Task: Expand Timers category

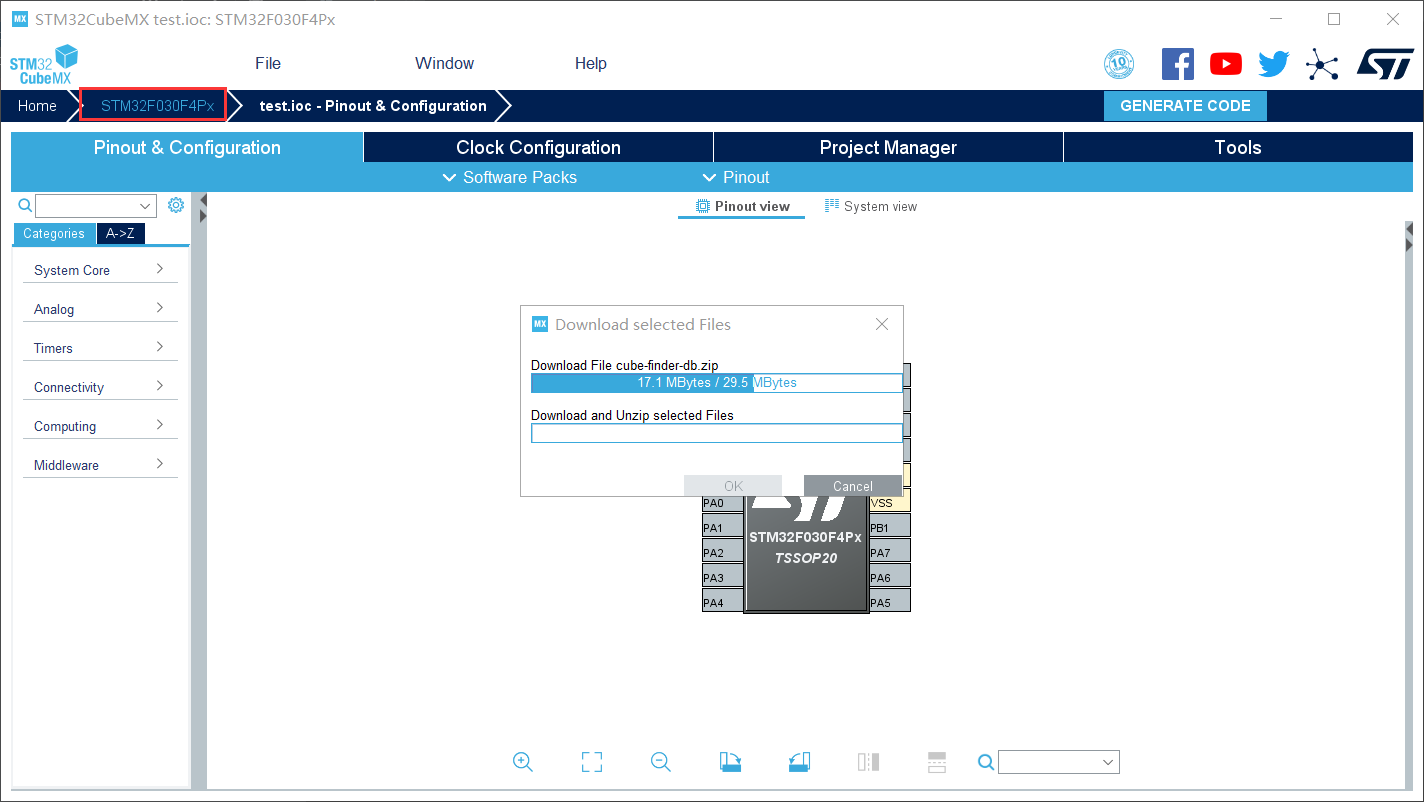Action: (x=100, y=348)
